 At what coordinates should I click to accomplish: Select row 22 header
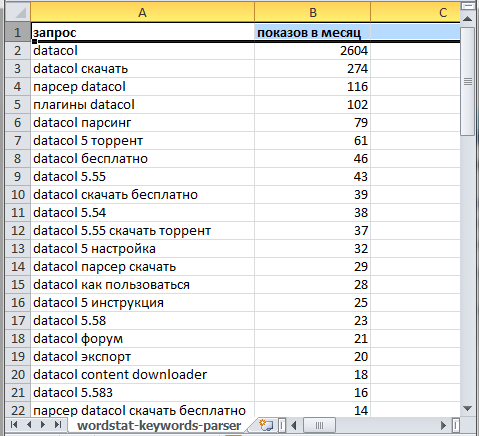coord(18,410)
